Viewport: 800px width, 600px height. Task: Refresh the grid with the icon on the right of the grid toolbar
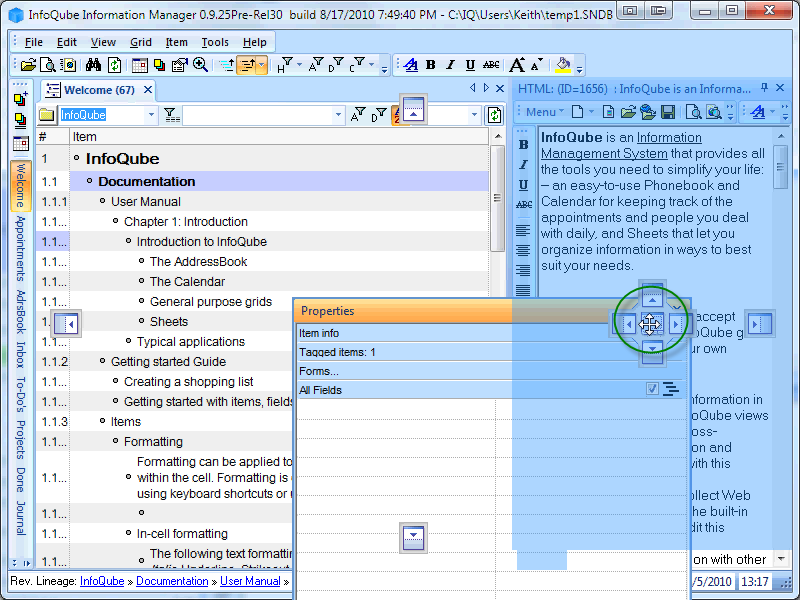494,115
